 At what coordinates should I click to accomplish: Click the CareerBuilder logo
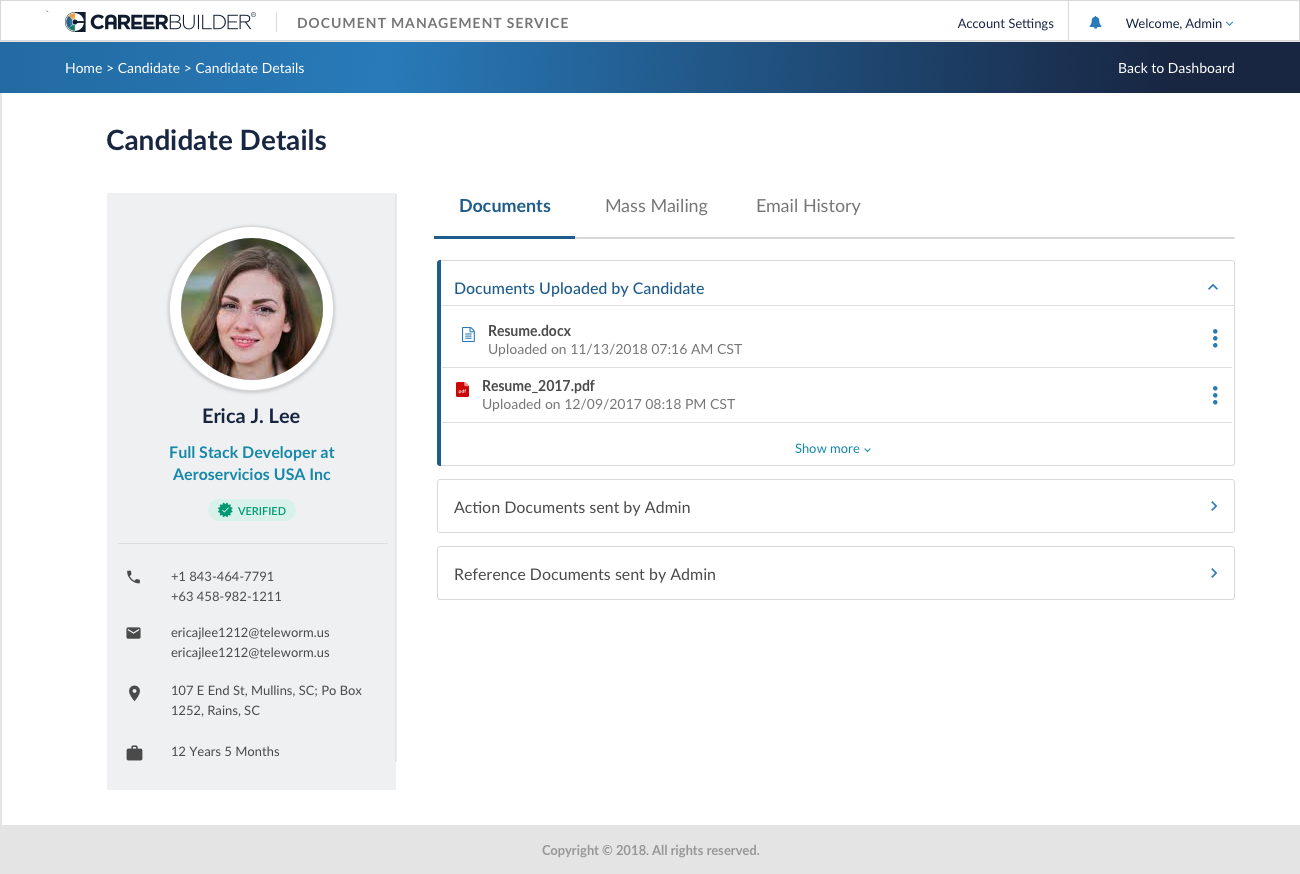(160, 22)
